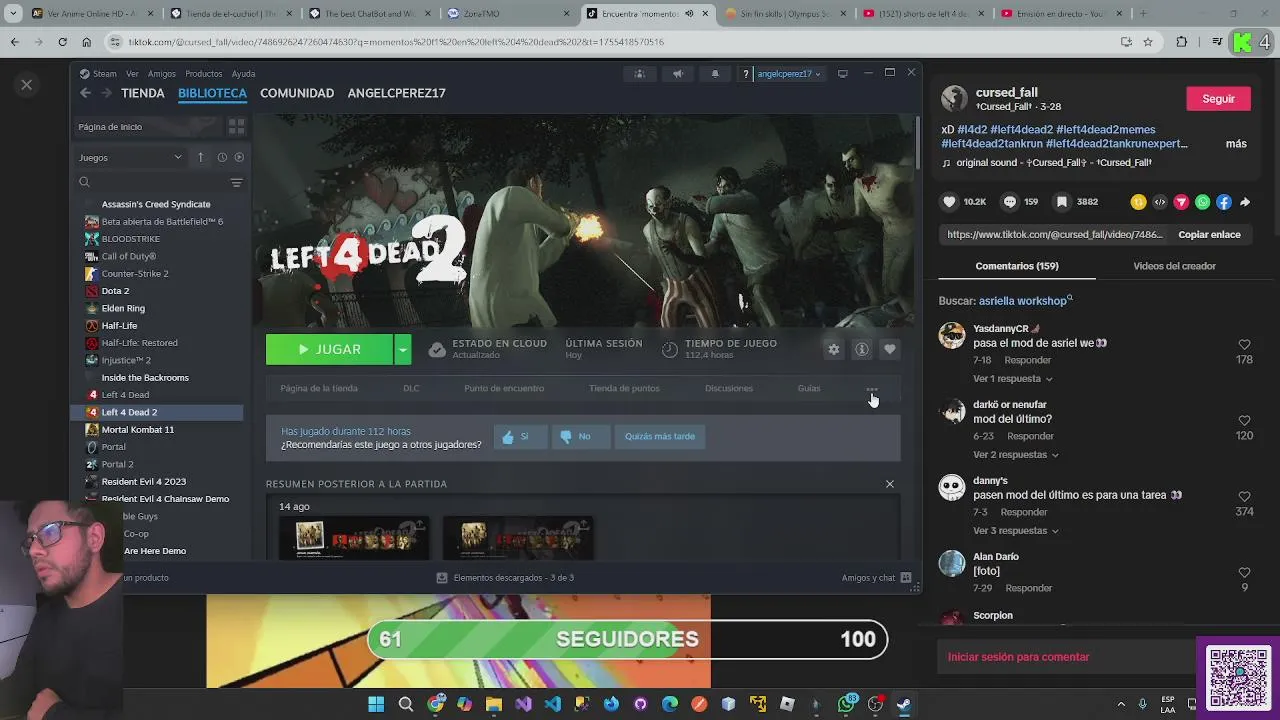Click hashtag #left4dead2memes link
Image resolution: width=1280 pixels, height=720 pixels.
click(x=1106, y=130)
